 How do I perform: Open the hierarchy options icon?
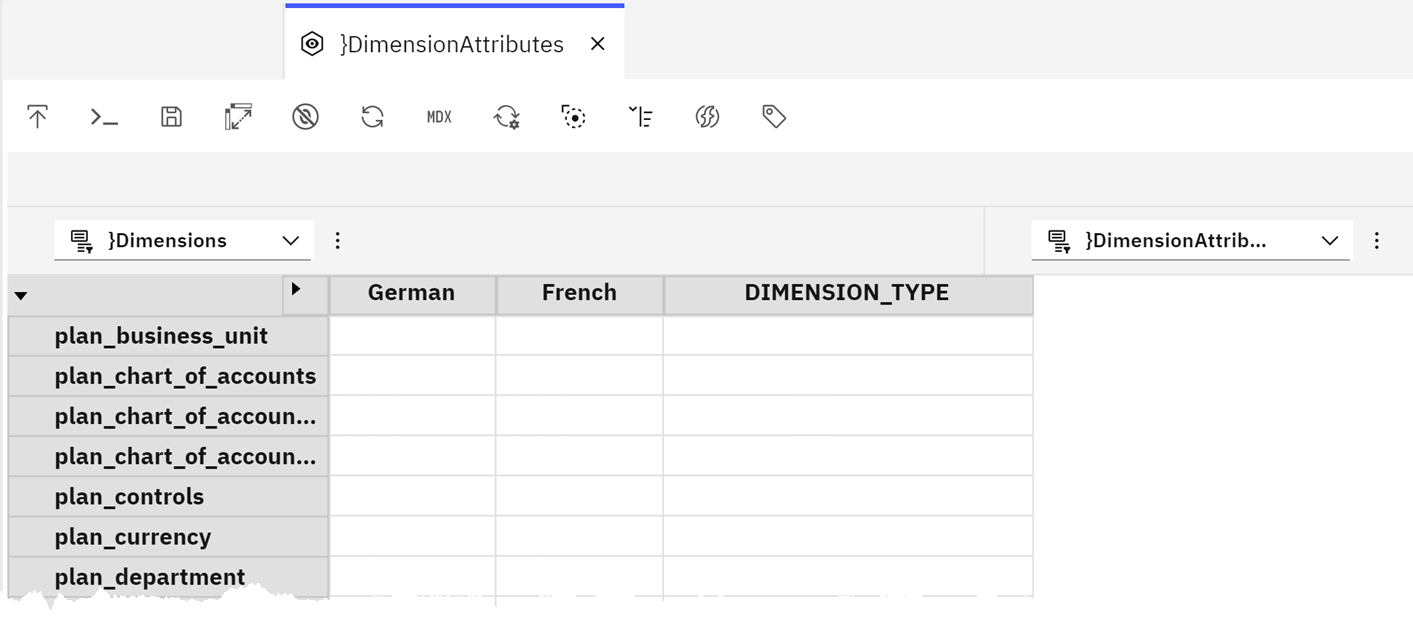pyautogui.click(x=641, y=117)
